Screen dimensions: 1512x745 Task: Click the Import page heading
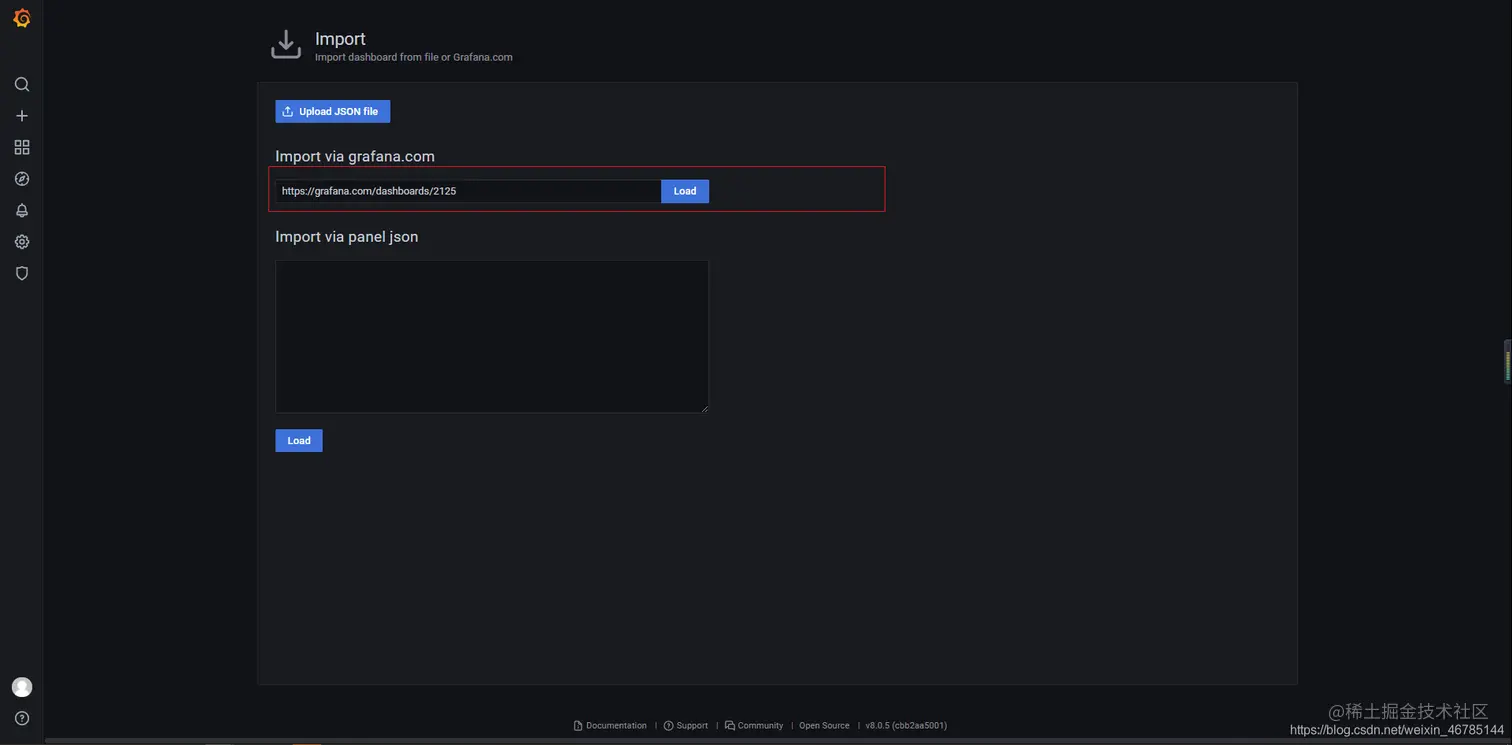(x=340, y=39)
